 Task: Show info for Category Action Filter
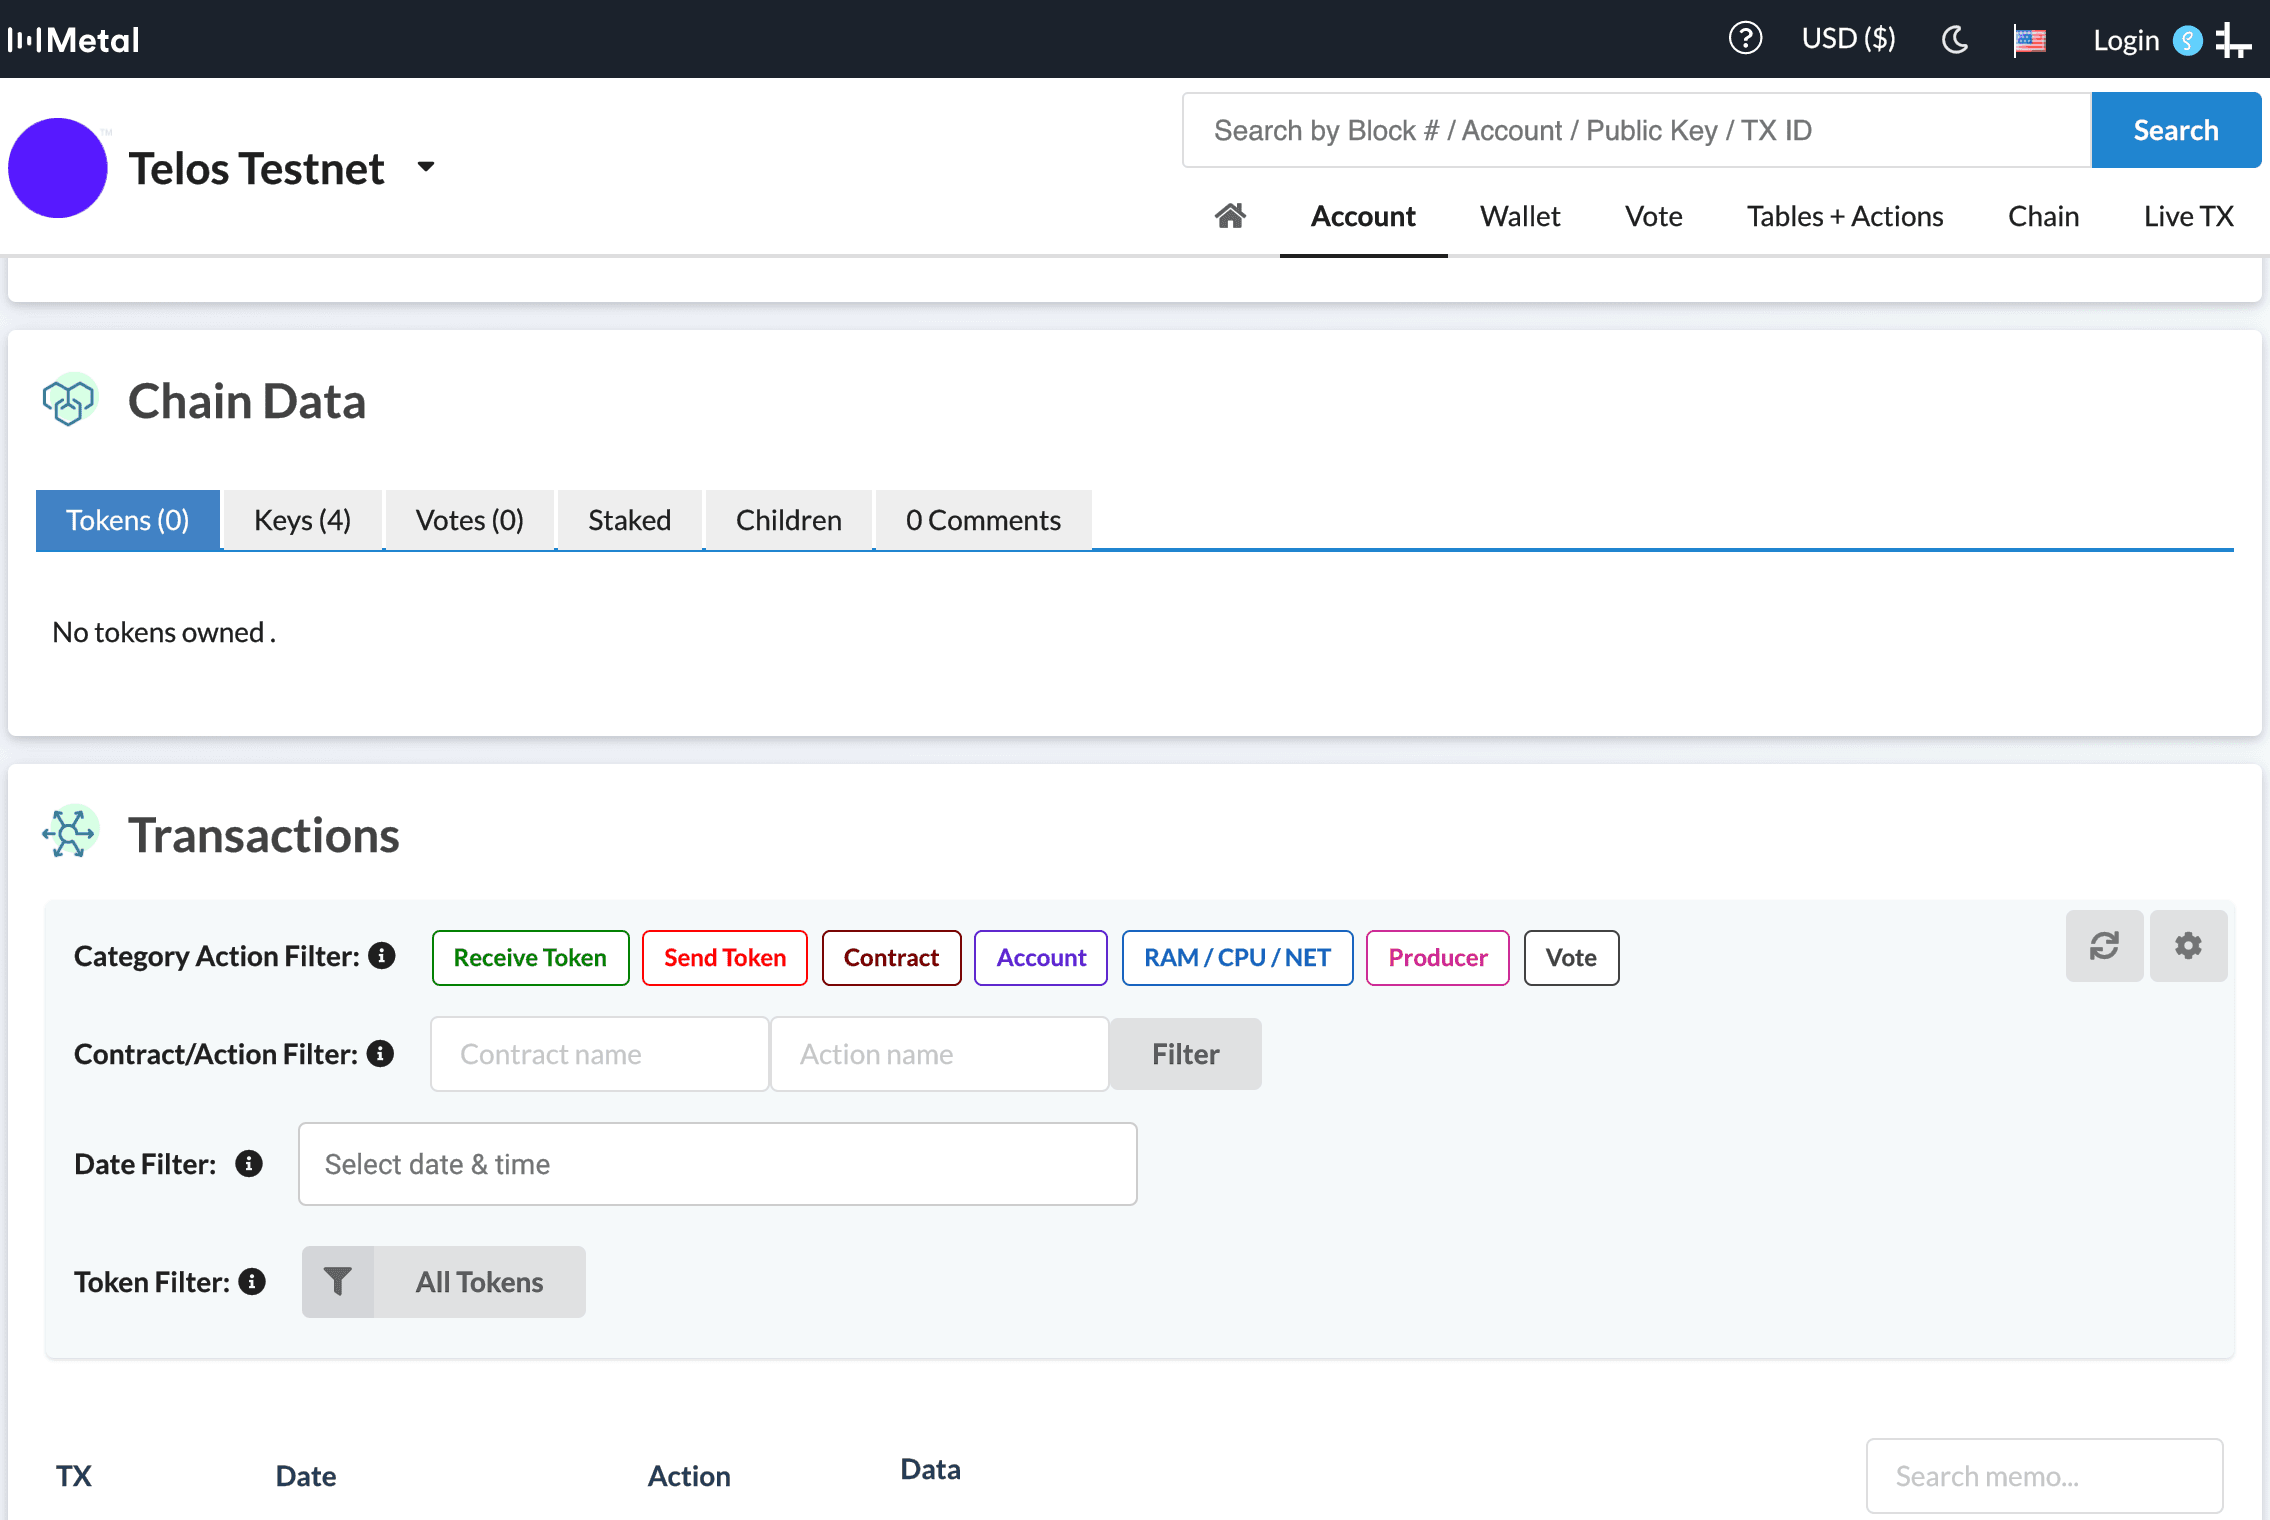tap(382, 956)
